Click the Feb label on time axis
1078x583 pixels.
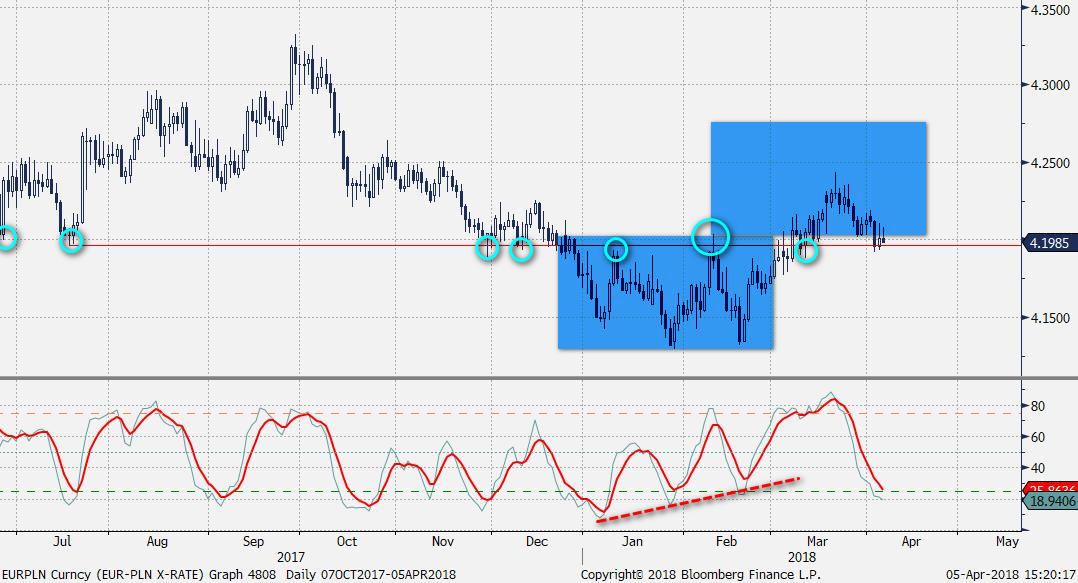pyautogui.click(x=727, y=542)
